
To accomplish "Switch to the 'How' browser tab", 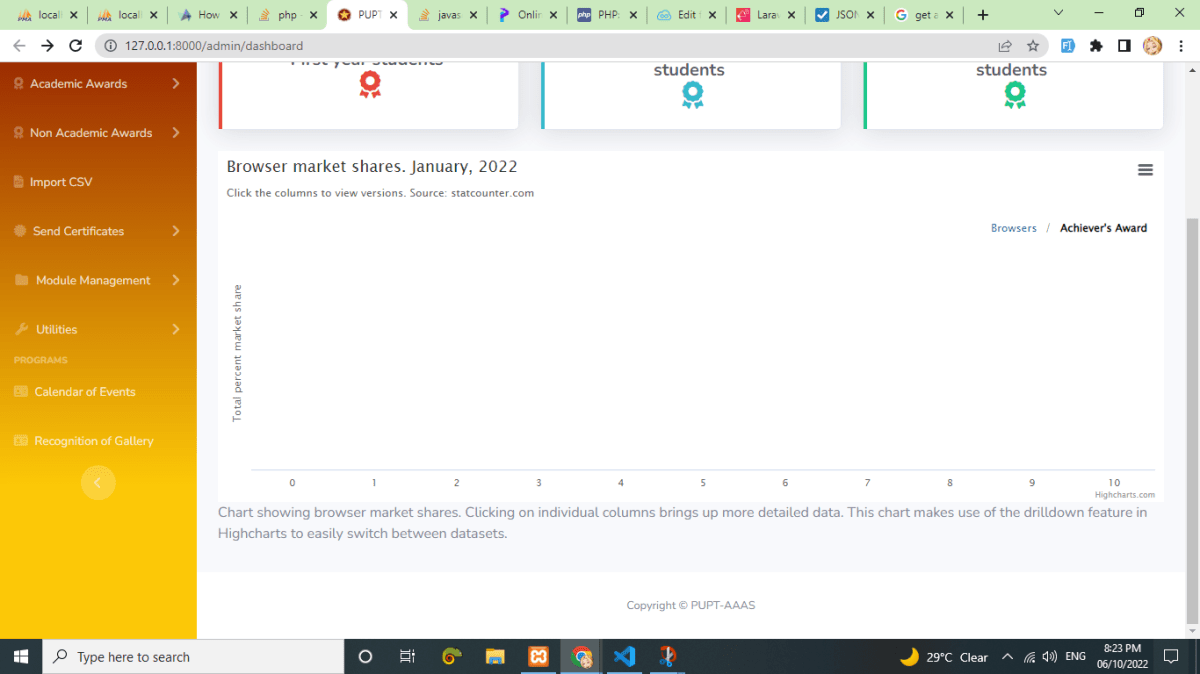I will [207, 15].
